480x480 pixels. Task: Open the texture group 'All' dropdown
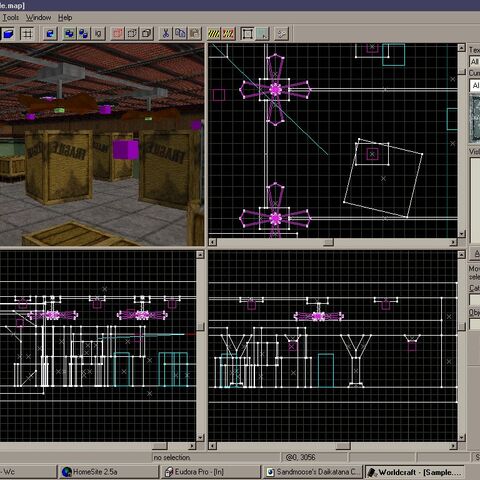[474, 62]
